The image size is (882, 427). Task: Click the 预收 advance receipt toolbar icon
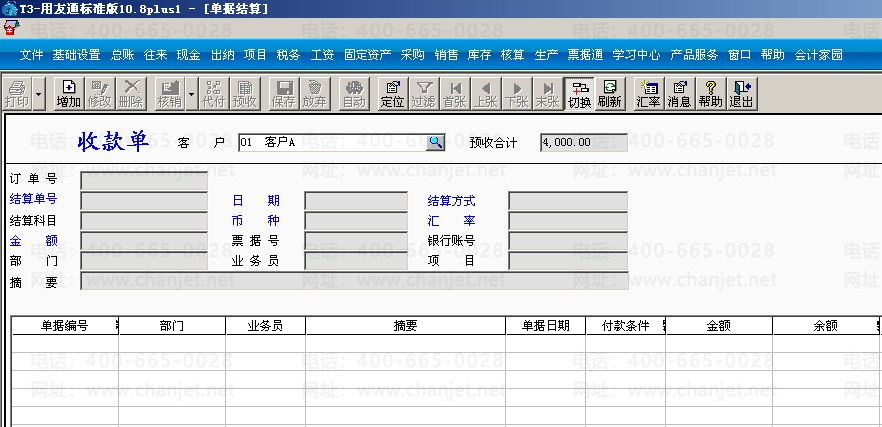click(x=245, y=93)
